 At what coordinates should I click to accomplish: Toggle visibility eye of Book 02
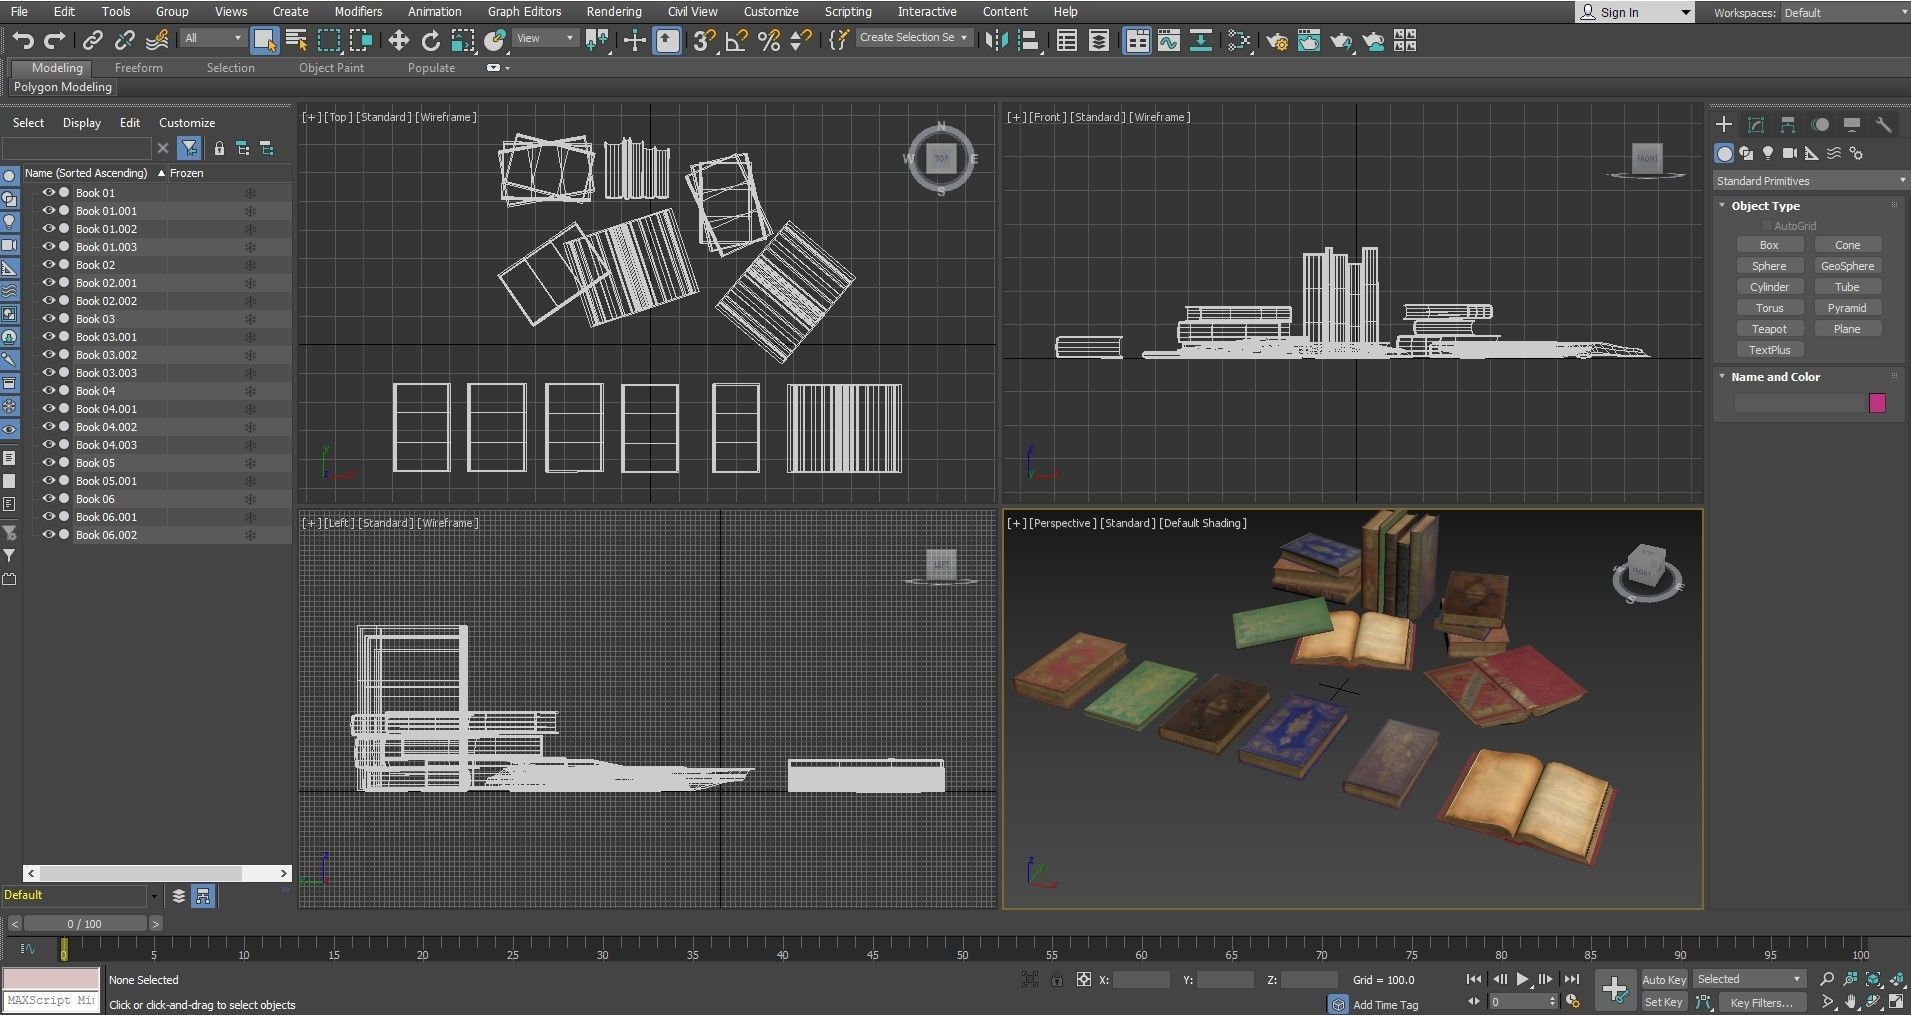point(48,264)
